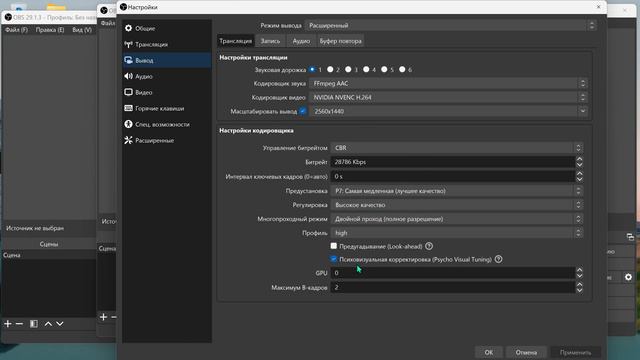Open the Аудио settings section
The width and height of the screenshot is (640, 360).
[x=167, y=76]
